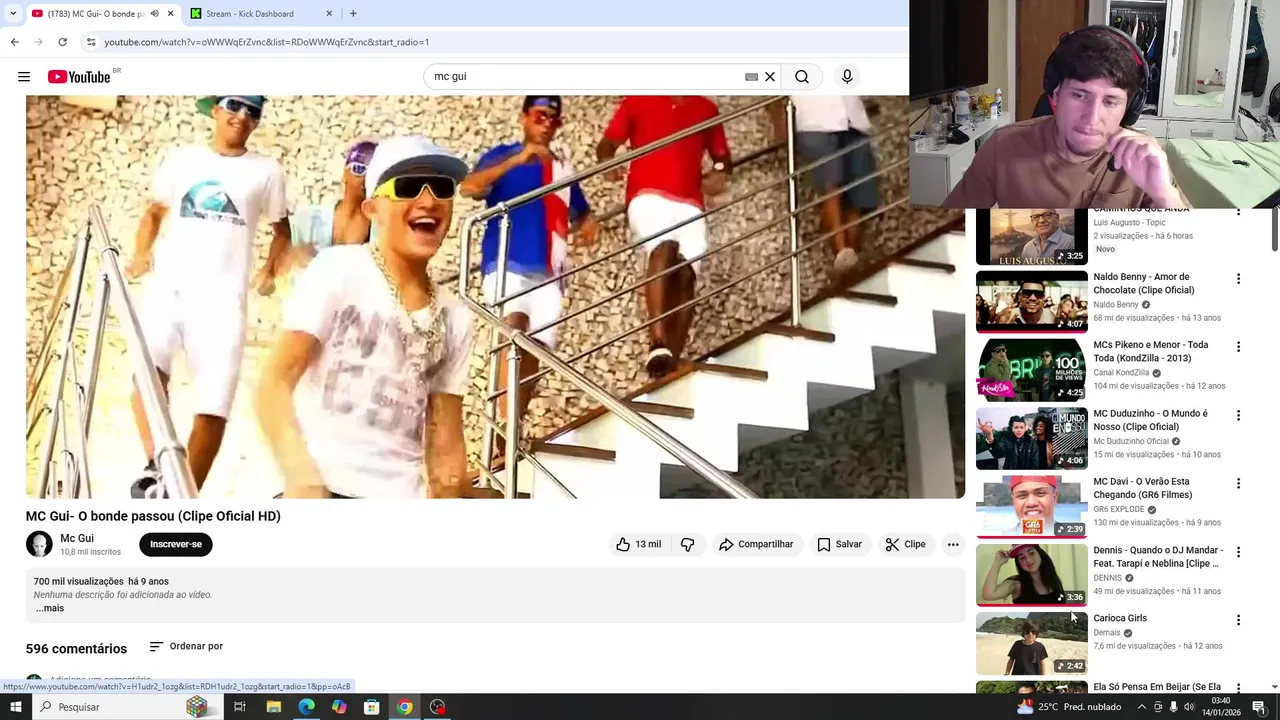Like the video with thumbs up

pos(638,544)
